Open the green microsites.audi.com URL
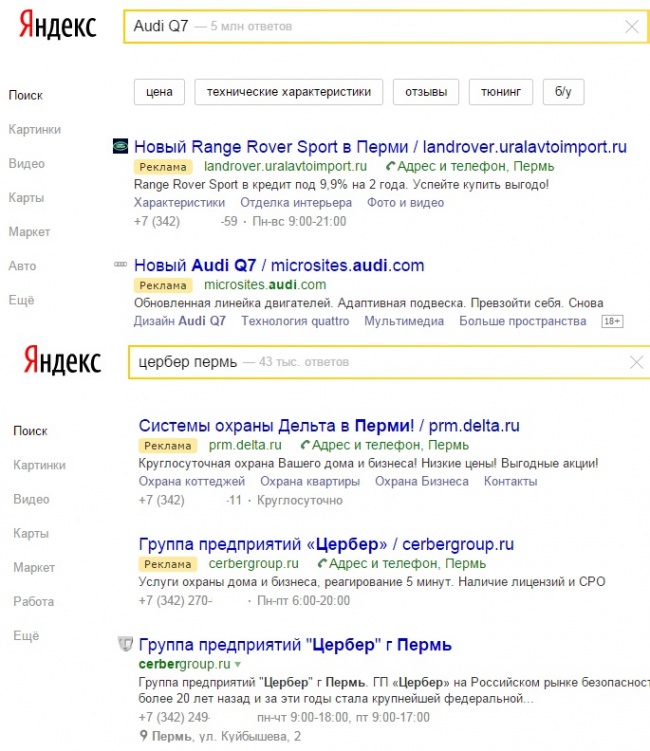Viewport: 650px width, 751px height. (x=265, y=284)
